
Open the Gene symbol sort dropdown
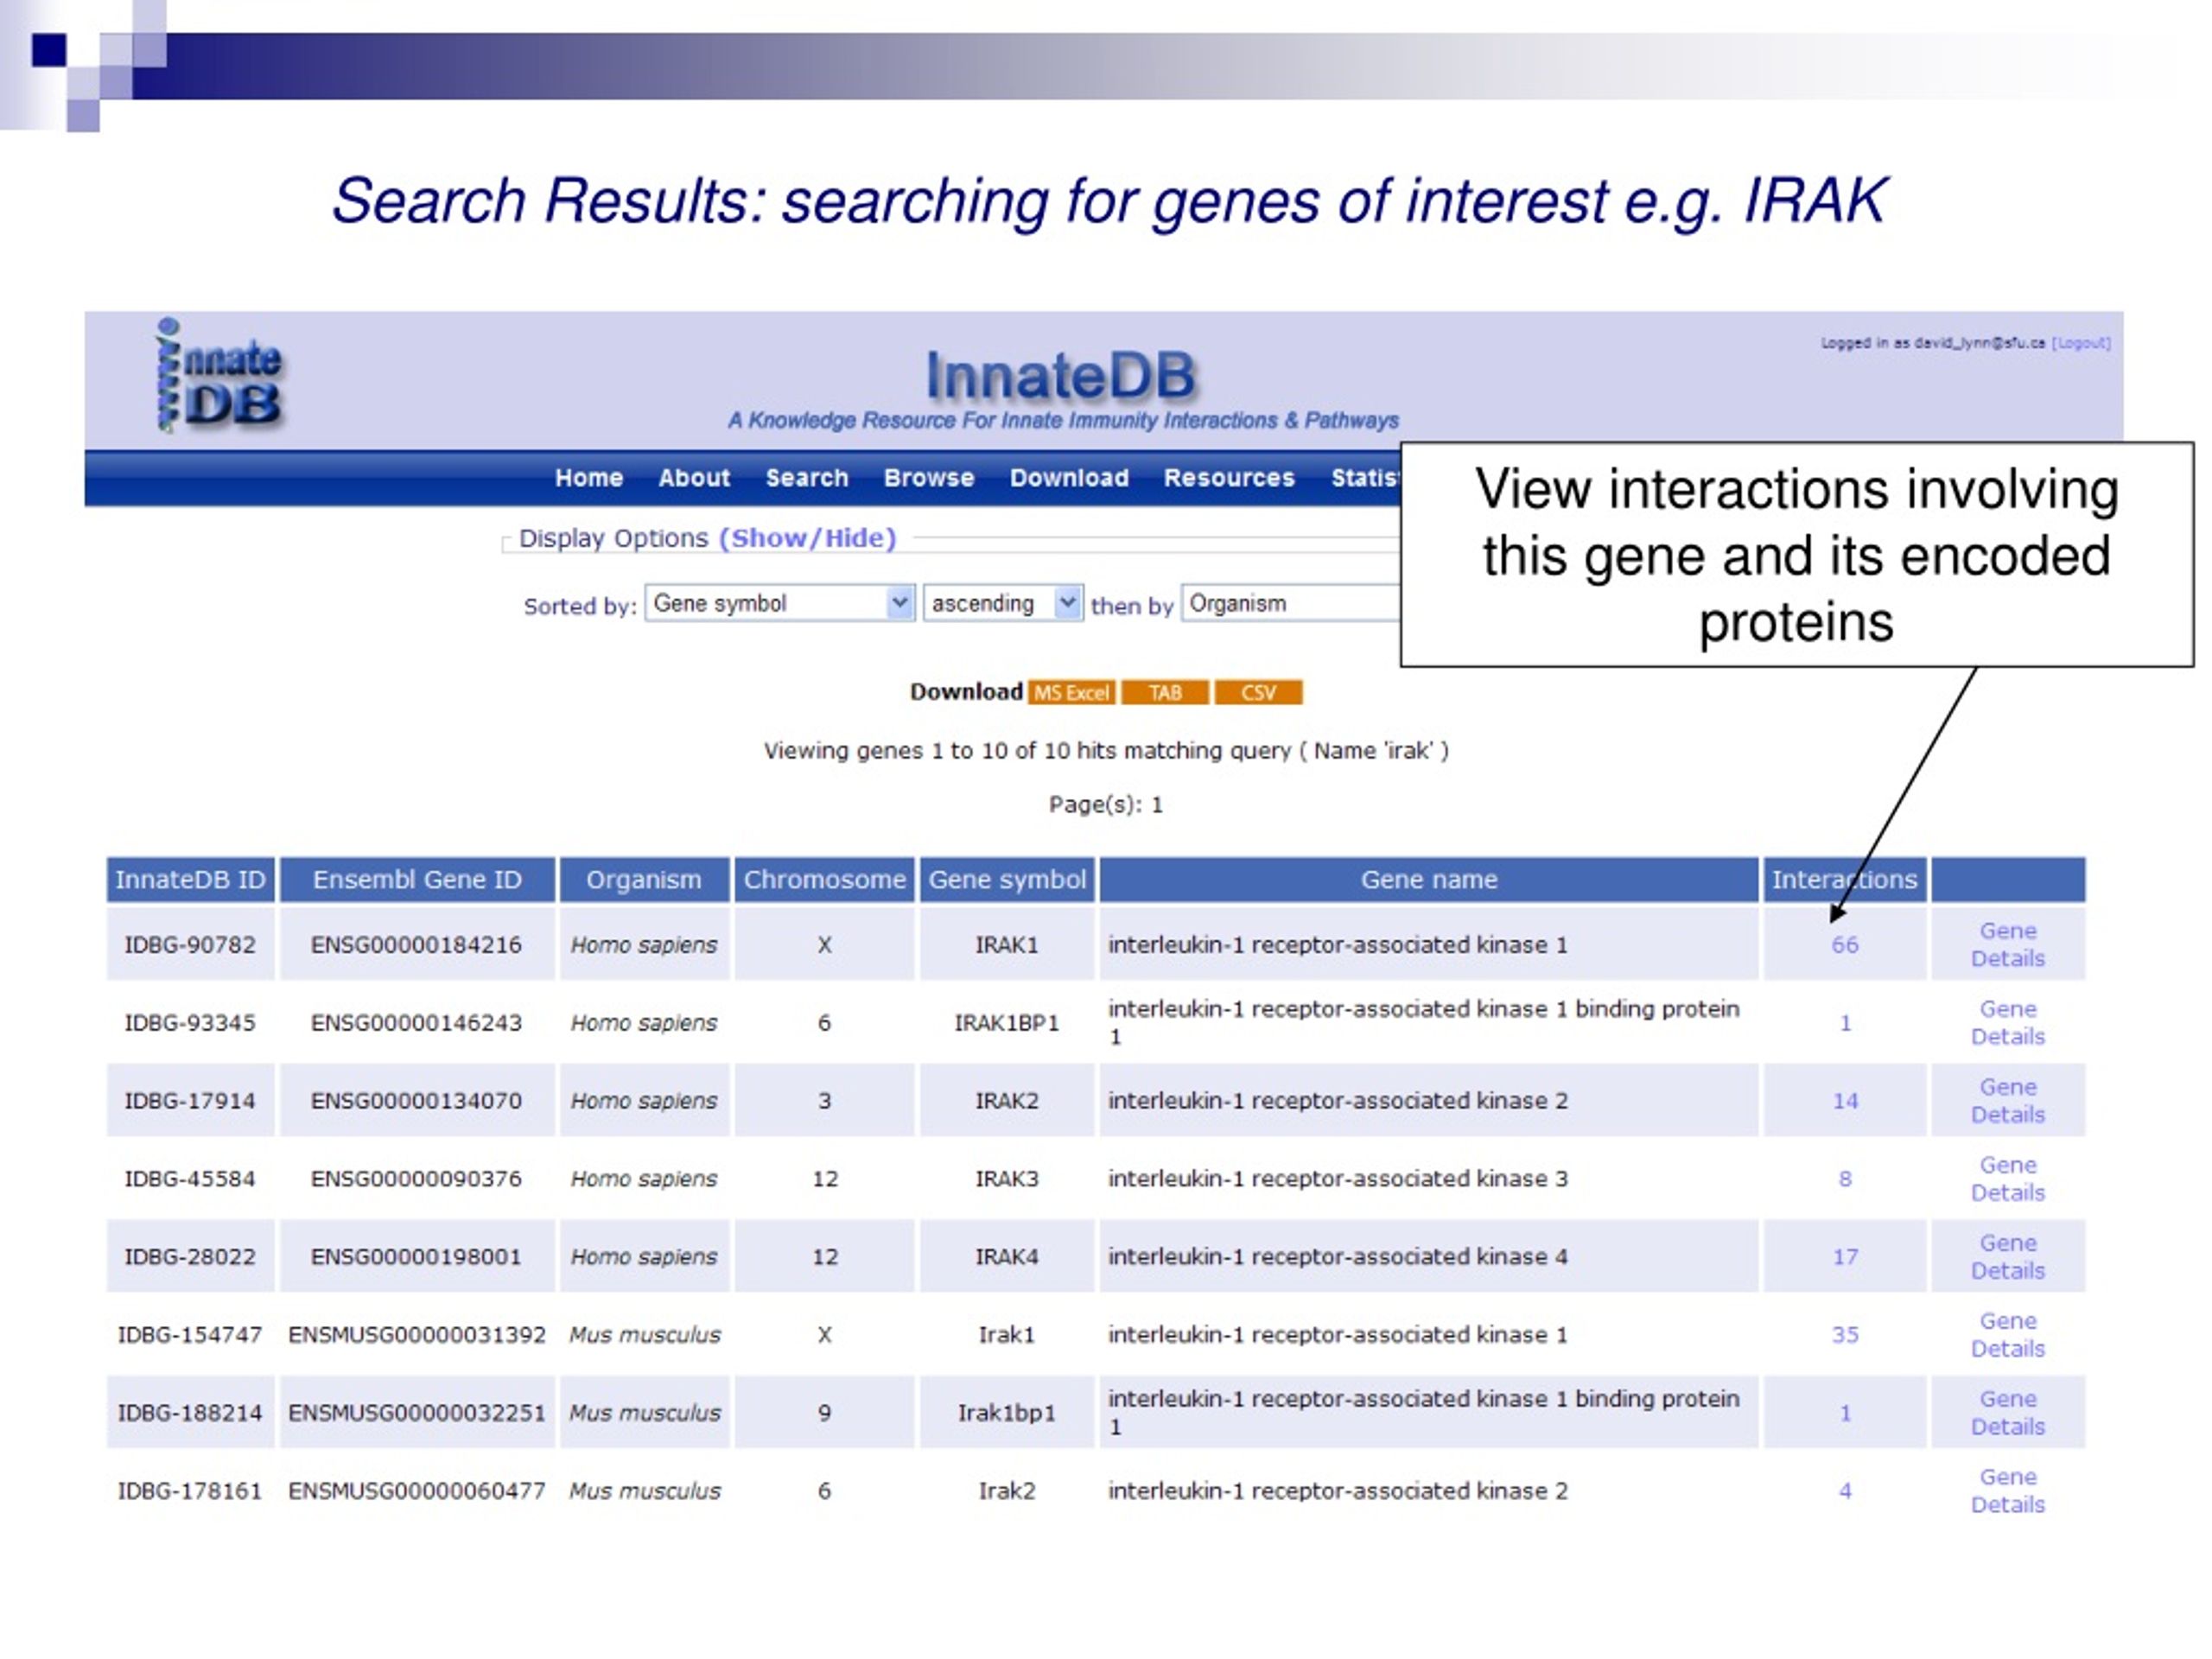[x=780, y=603]
